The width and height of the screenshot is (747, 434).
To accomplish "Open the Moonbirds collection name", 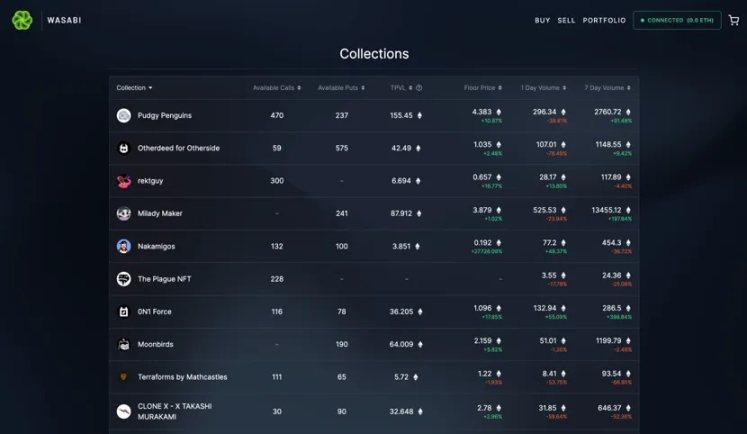I will pyautogui.click(x=155, y=344).
